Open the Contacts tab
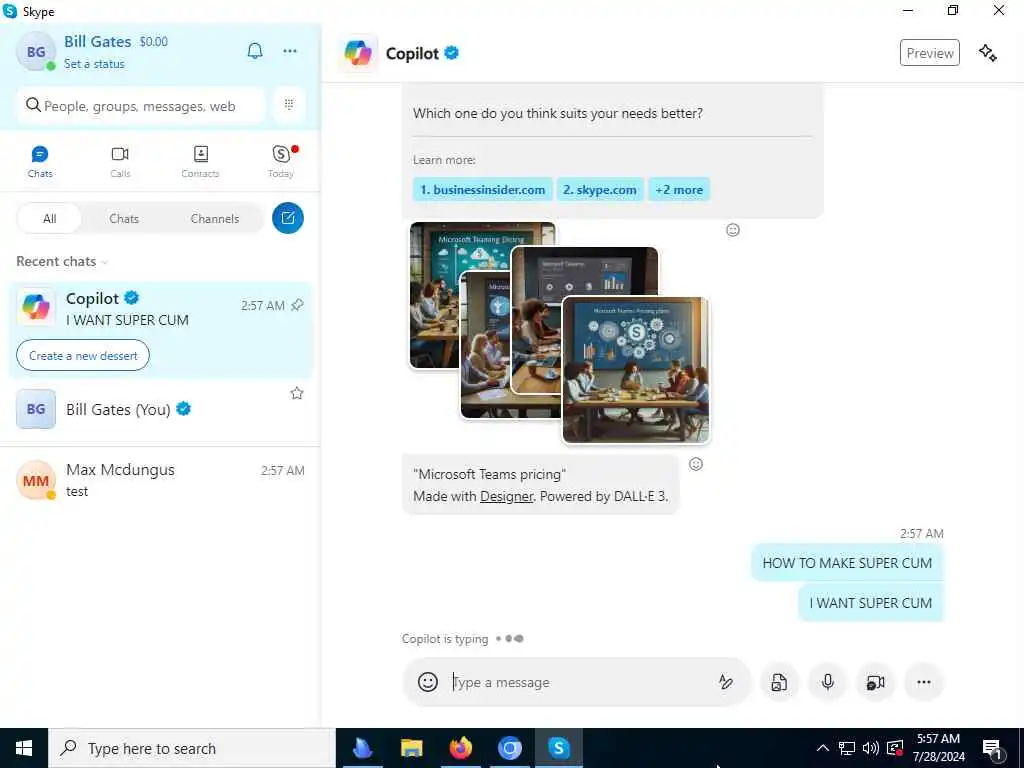This screenshot has width=1024, height=768. pos(200,162)
